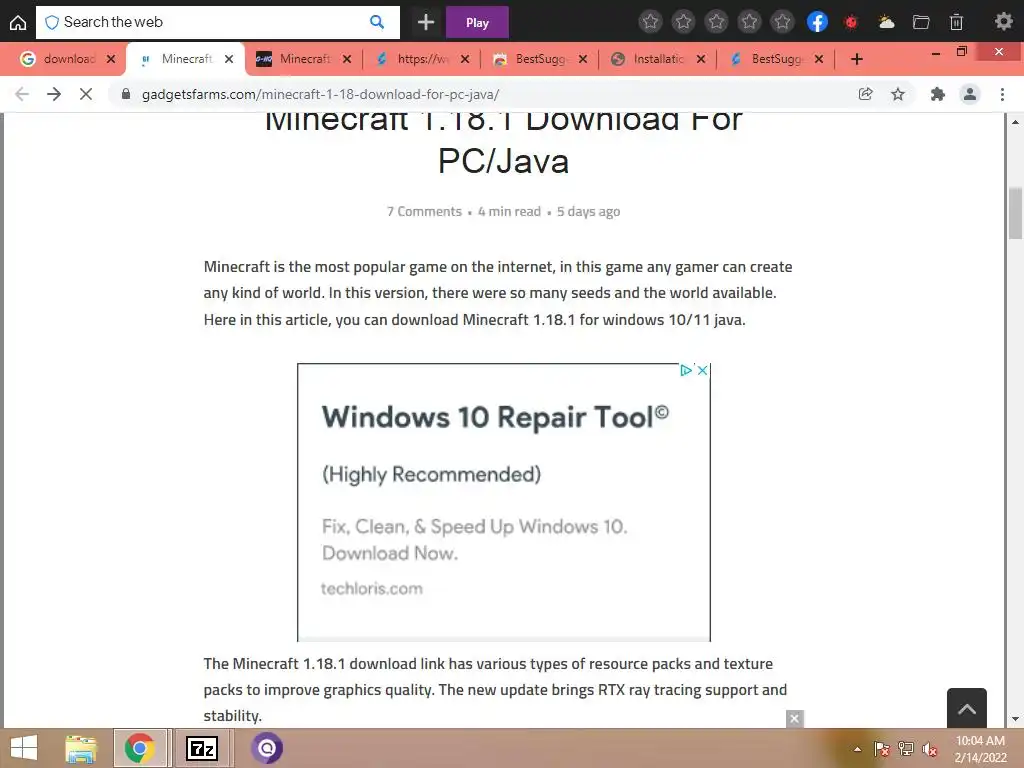Close the bottom banner with gray X
The height and width of the screenshot is (768, 1024).
point(794,718)
